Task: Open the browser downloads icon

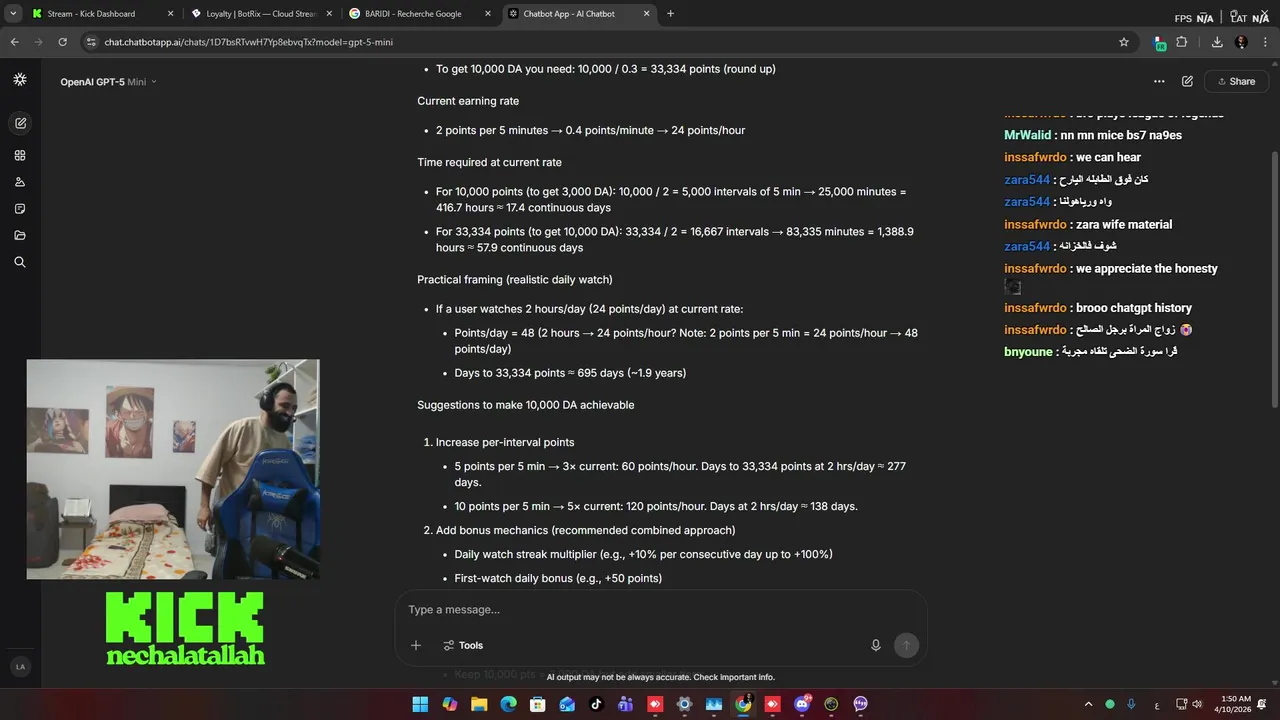Action: click(1217, 42)
